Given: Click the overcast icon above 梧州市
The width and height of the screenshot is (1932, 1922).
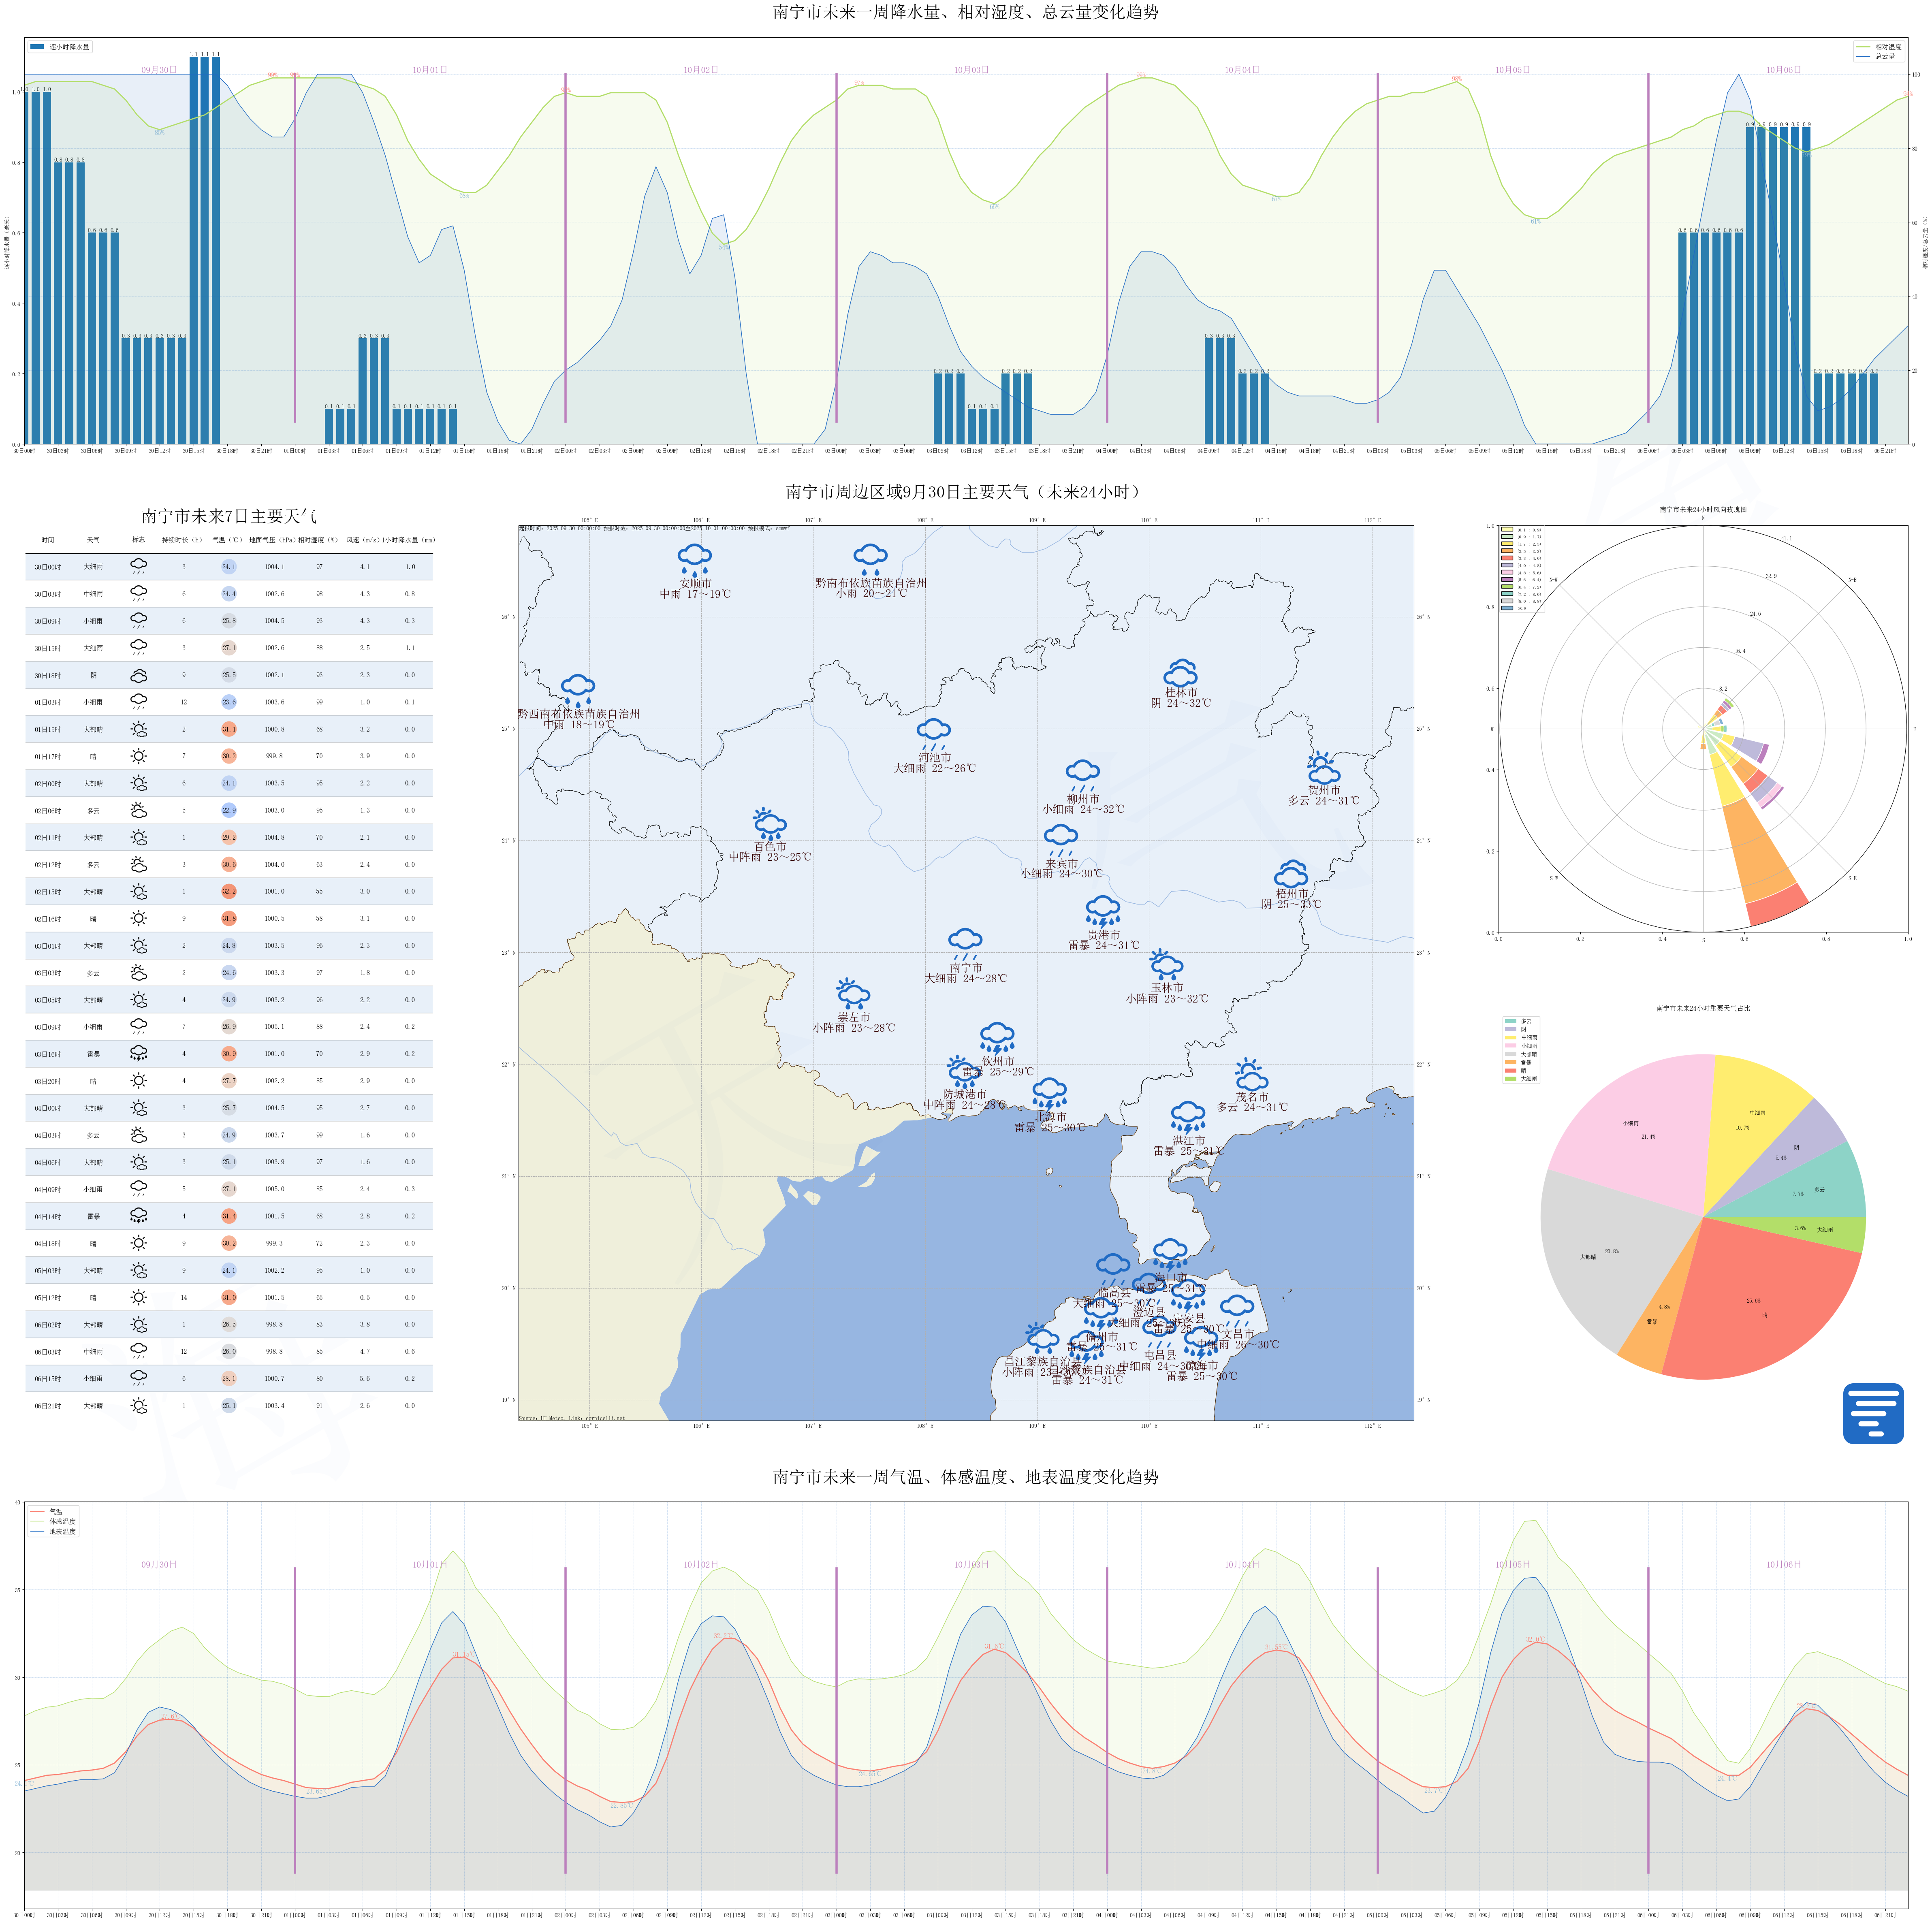Looking at the screenshot, I should [1291, 874].
